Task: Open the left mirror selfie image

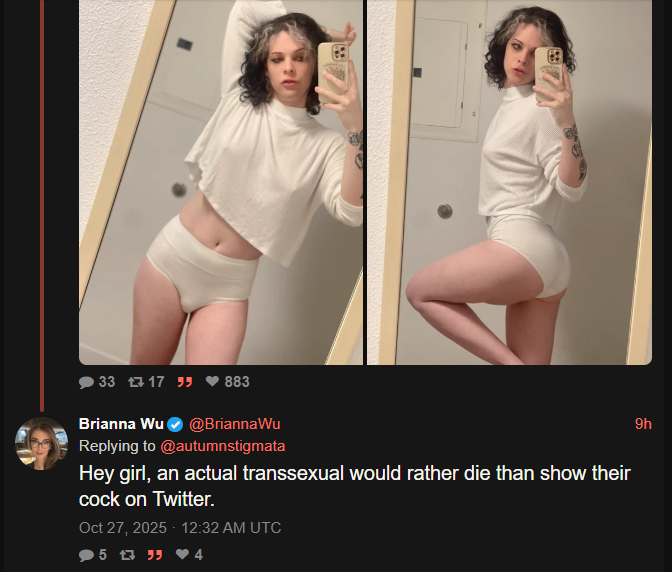Action: point(221,182)
